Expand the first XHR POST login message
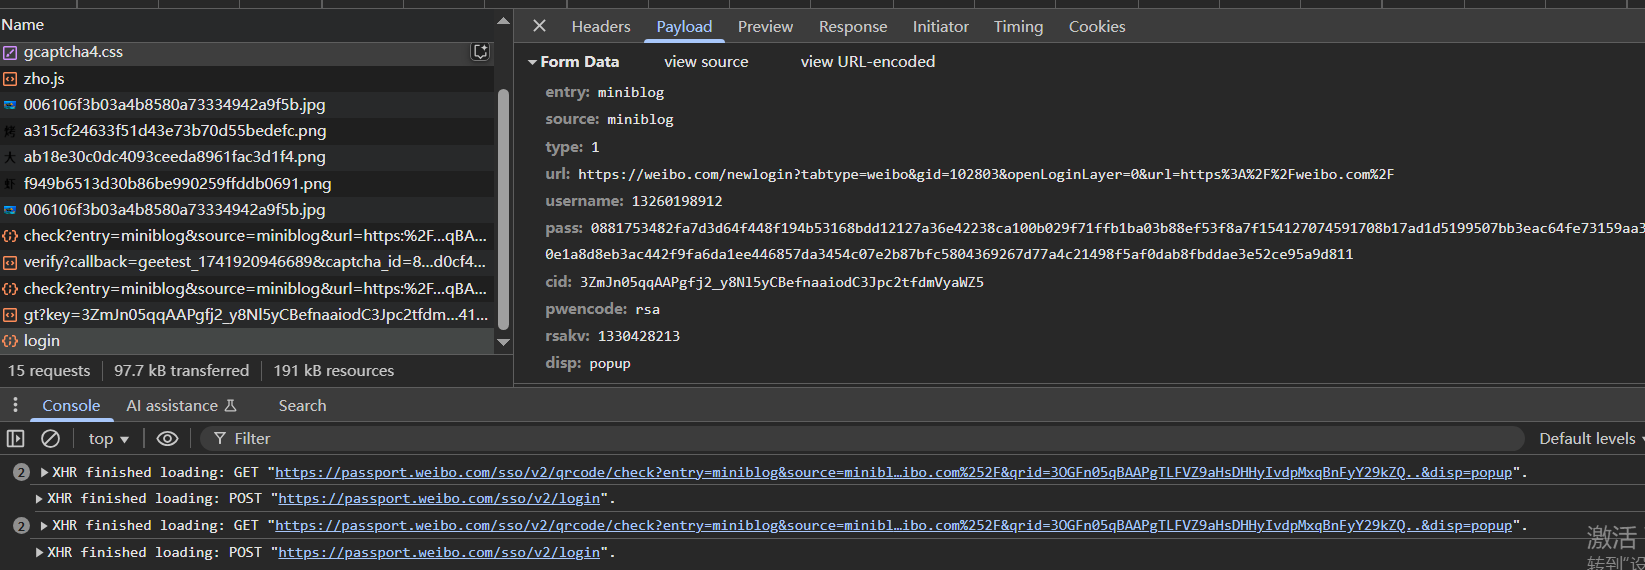This screenshot has height=570, width=1645. pos(39,498)
